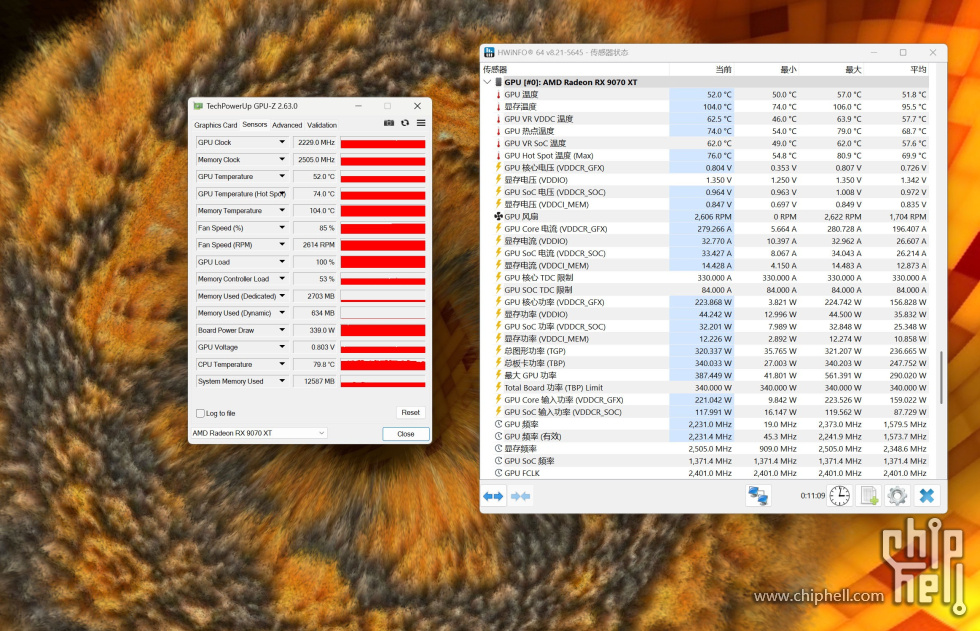Take a GPU-Z screenshot with camera icon
The image size is (980, 631).
(x=389, y=123)
